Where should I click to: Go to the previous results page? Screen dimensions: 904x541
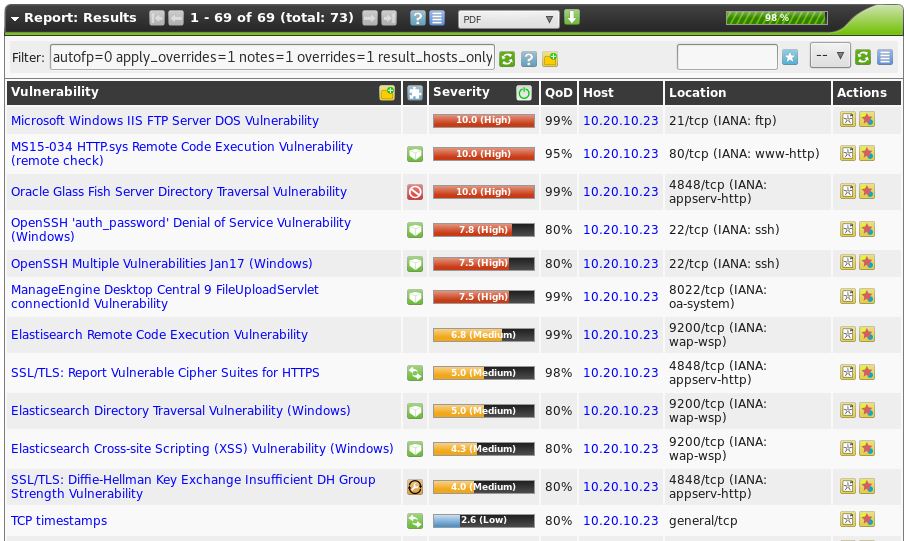click(176, 18)
